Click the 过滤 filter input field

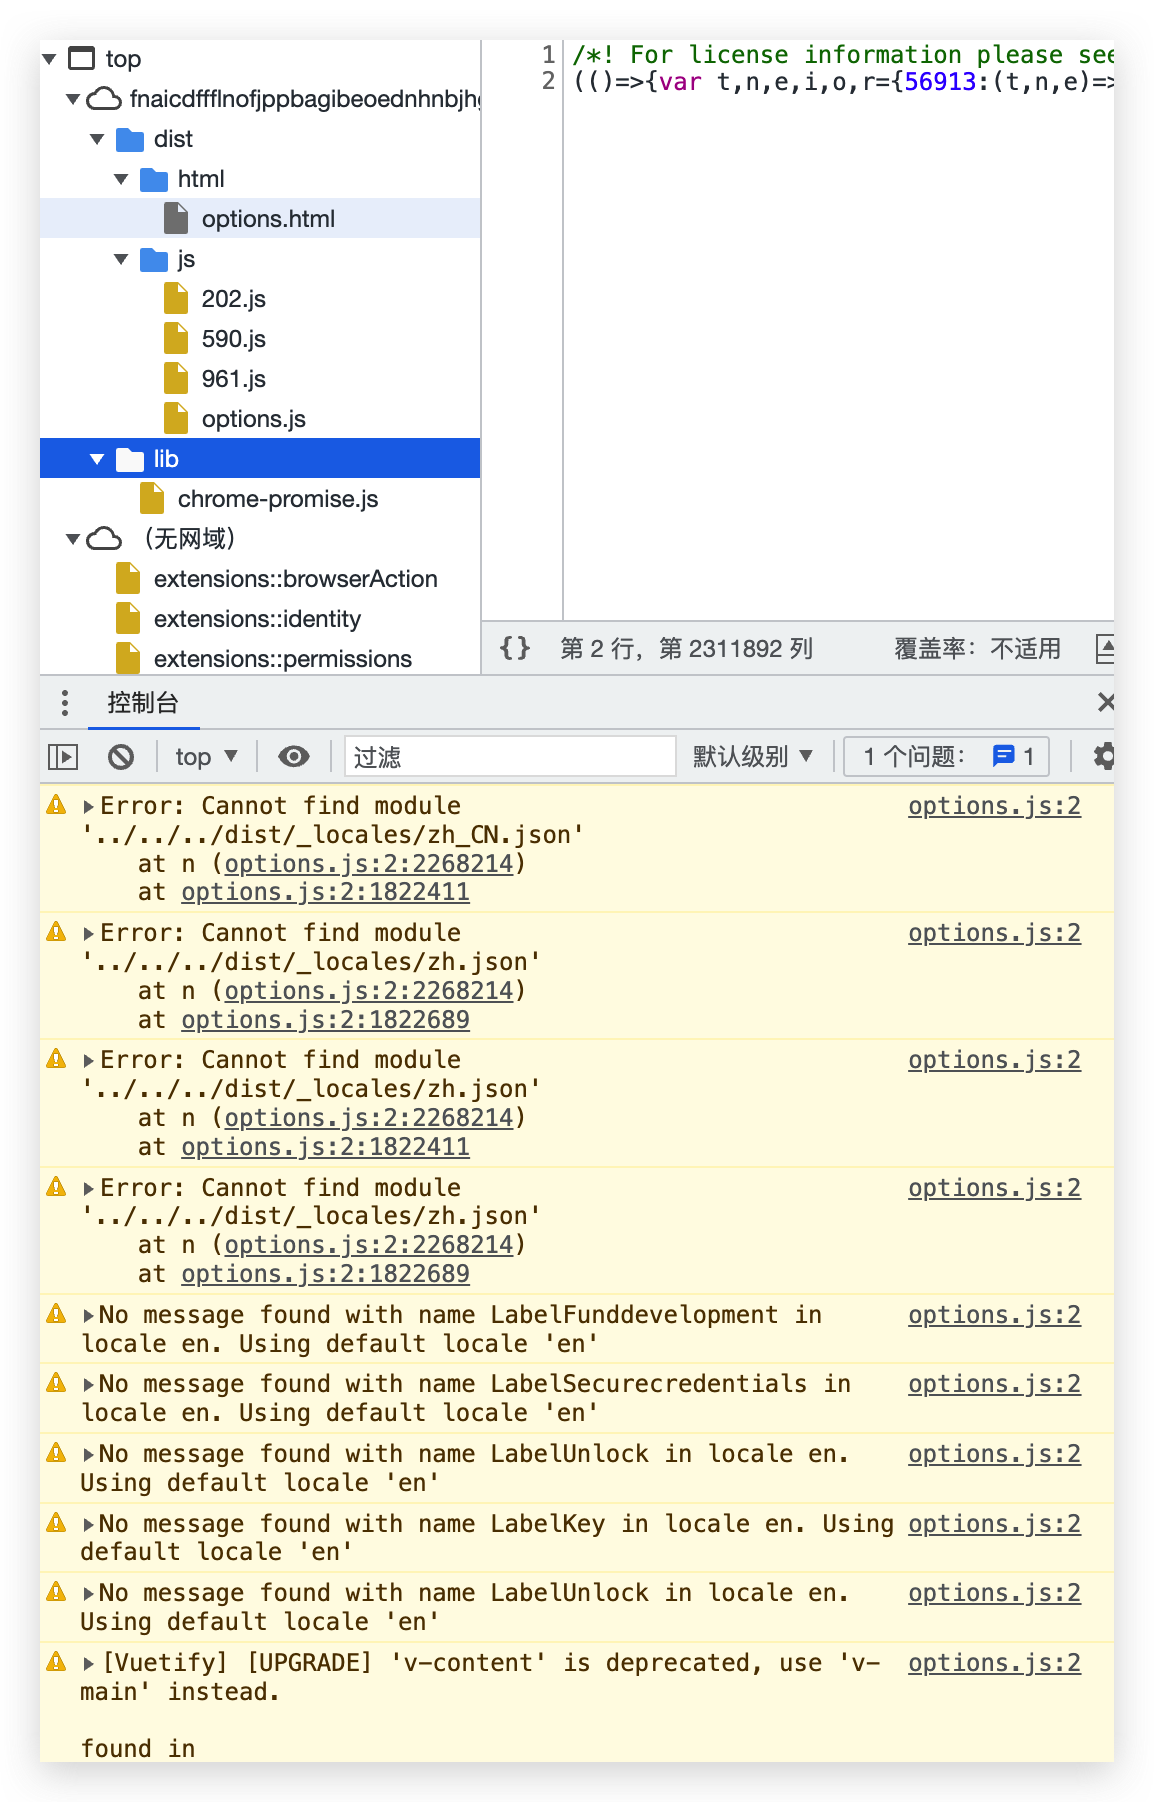tap(510, 757)
